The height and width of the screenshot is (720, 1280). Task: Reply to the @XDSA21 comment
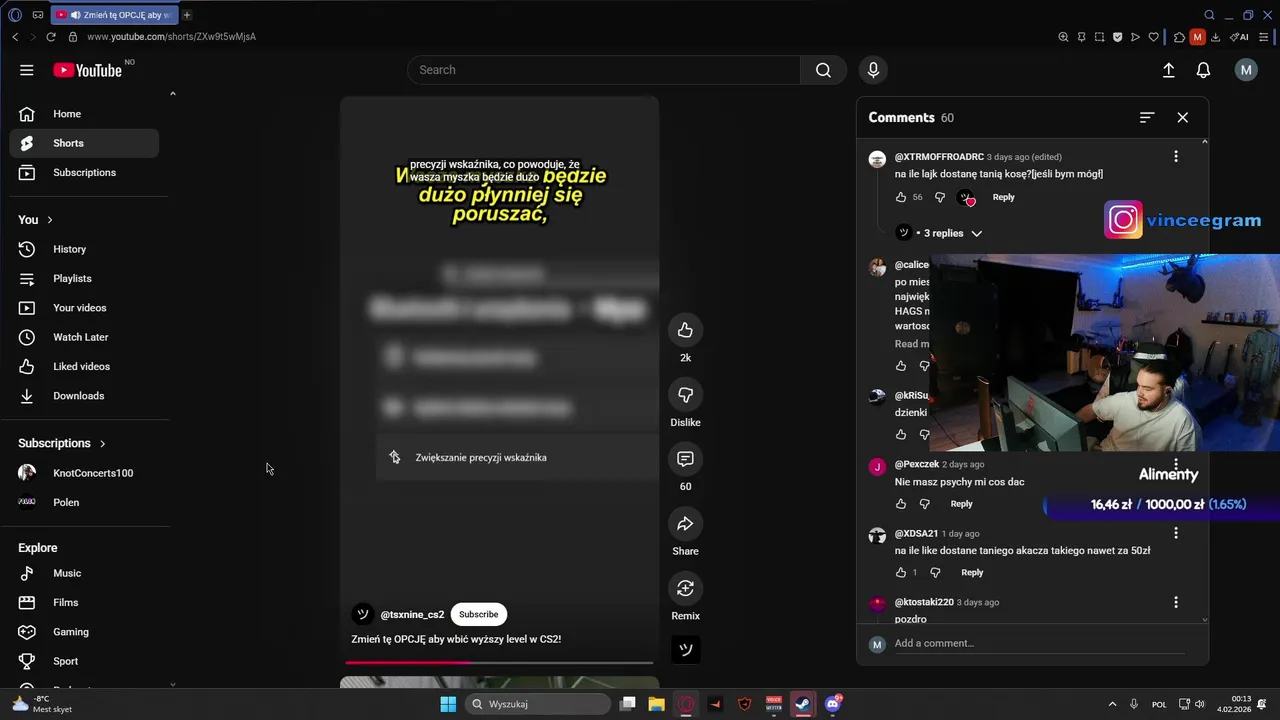point(972,573)
